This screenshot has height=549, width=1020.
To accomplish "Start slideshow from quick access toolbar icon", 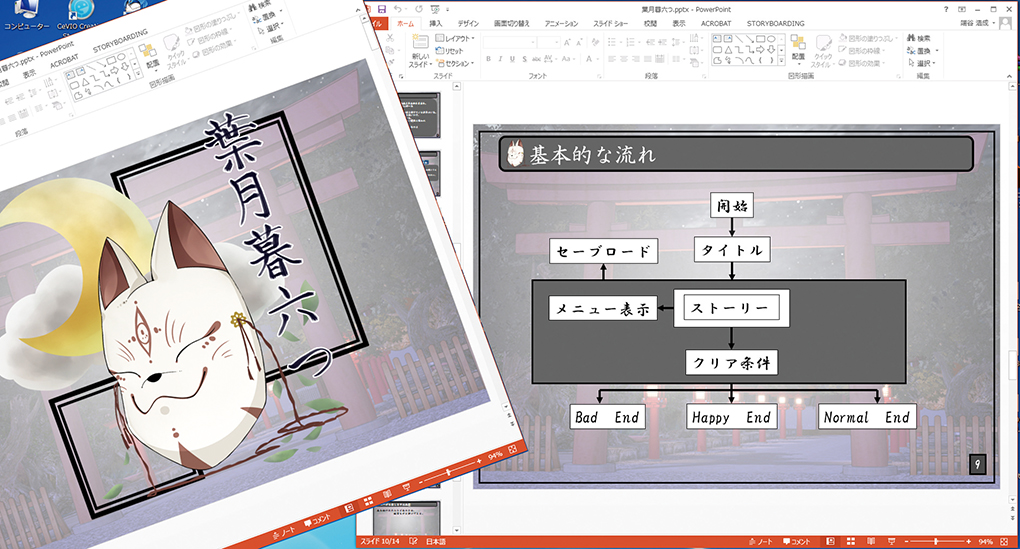I will point(435,9).
